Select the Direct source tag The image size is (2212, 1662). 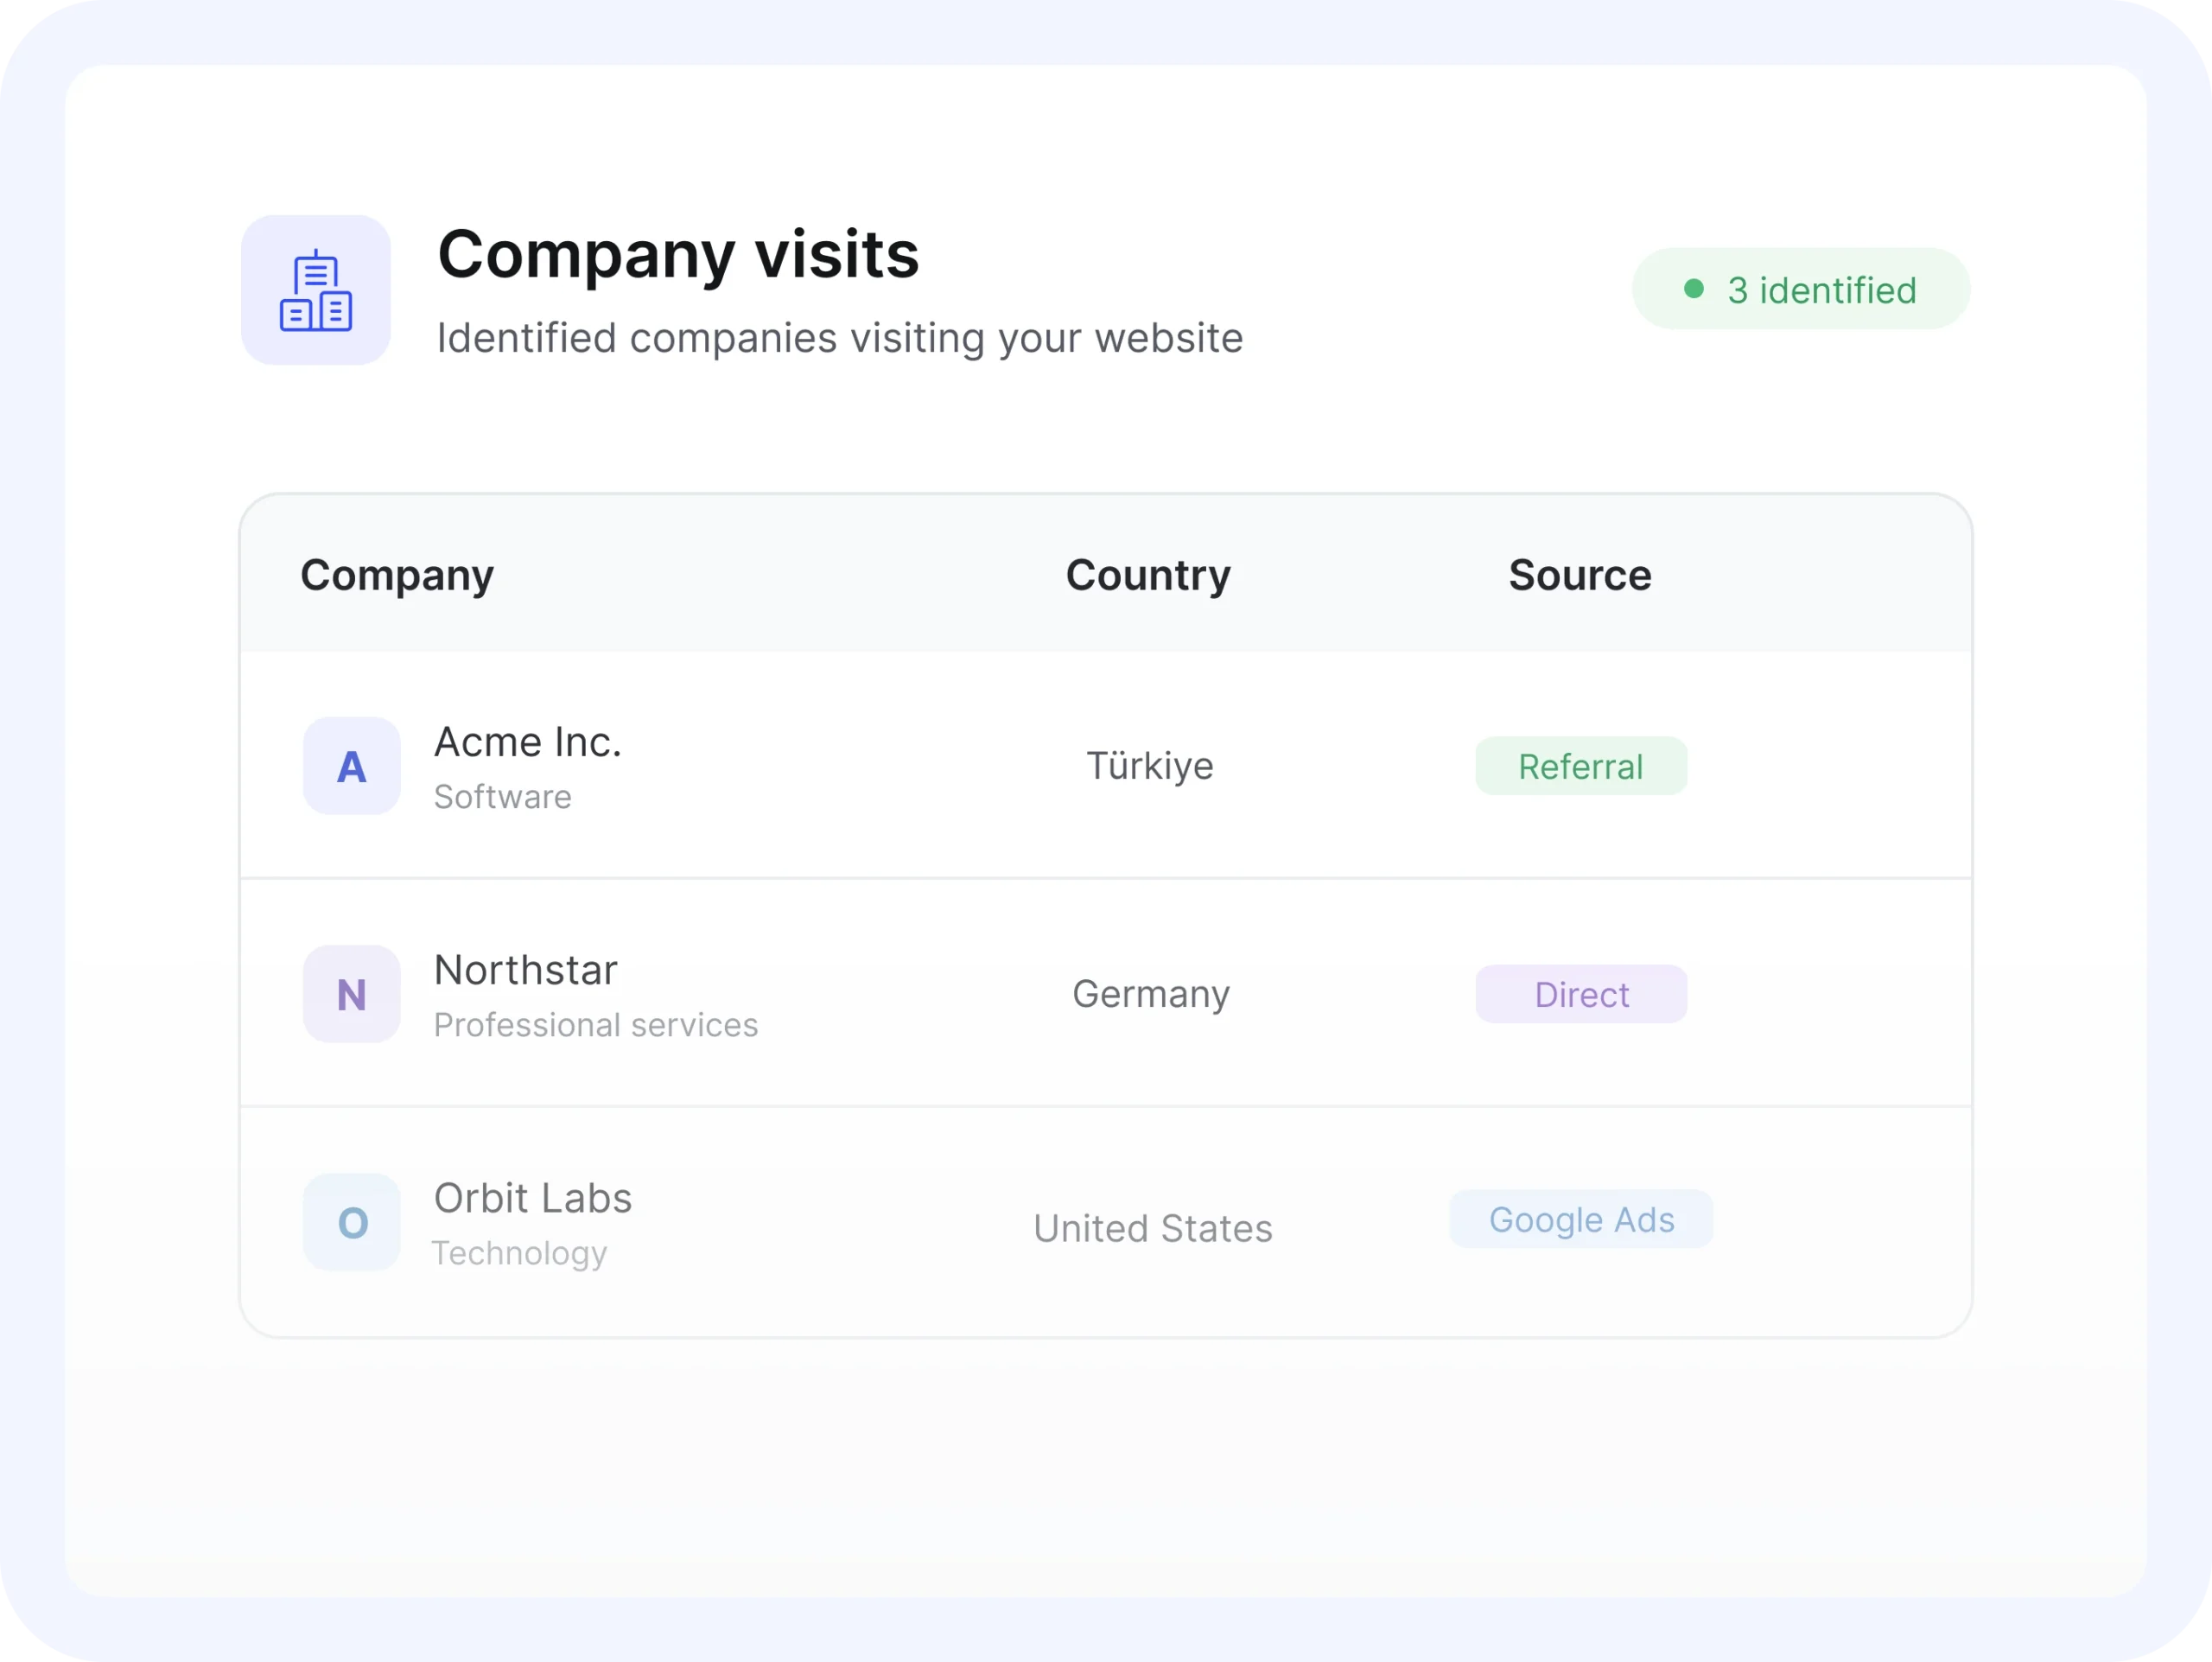(1581, 994)
